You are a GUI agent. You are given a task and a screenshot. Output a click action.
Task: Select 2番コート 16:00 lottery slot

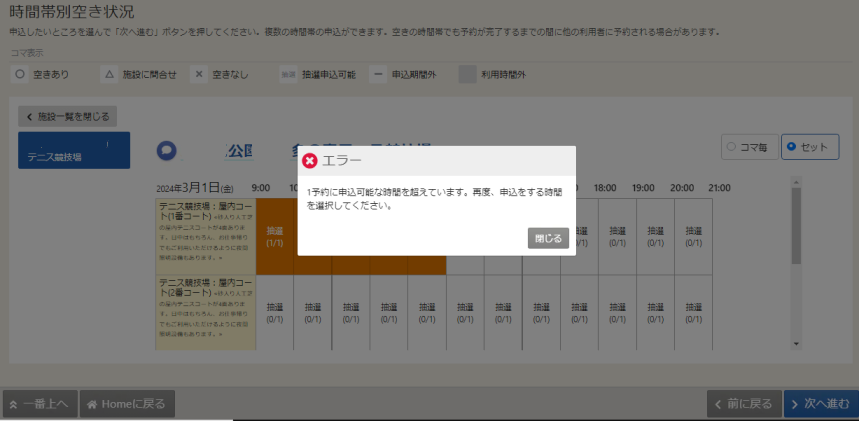[x=541, y=312]
